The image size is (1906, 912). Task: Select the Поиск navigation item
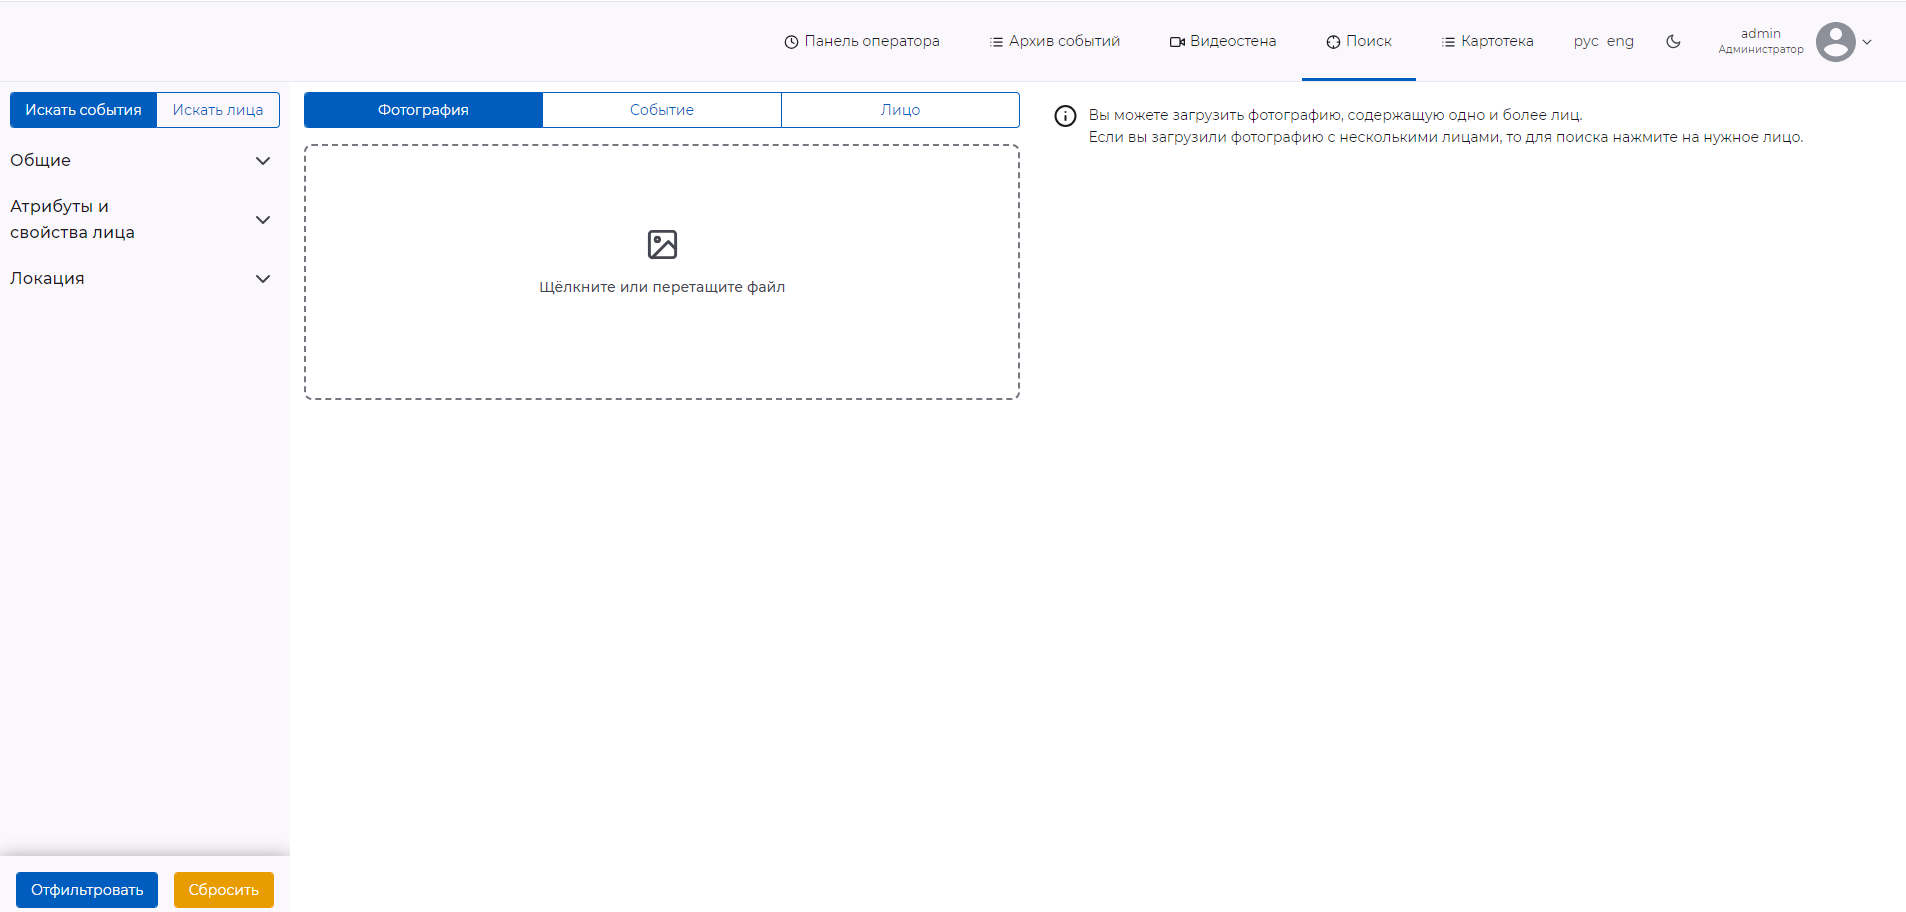pos(1359,41)
